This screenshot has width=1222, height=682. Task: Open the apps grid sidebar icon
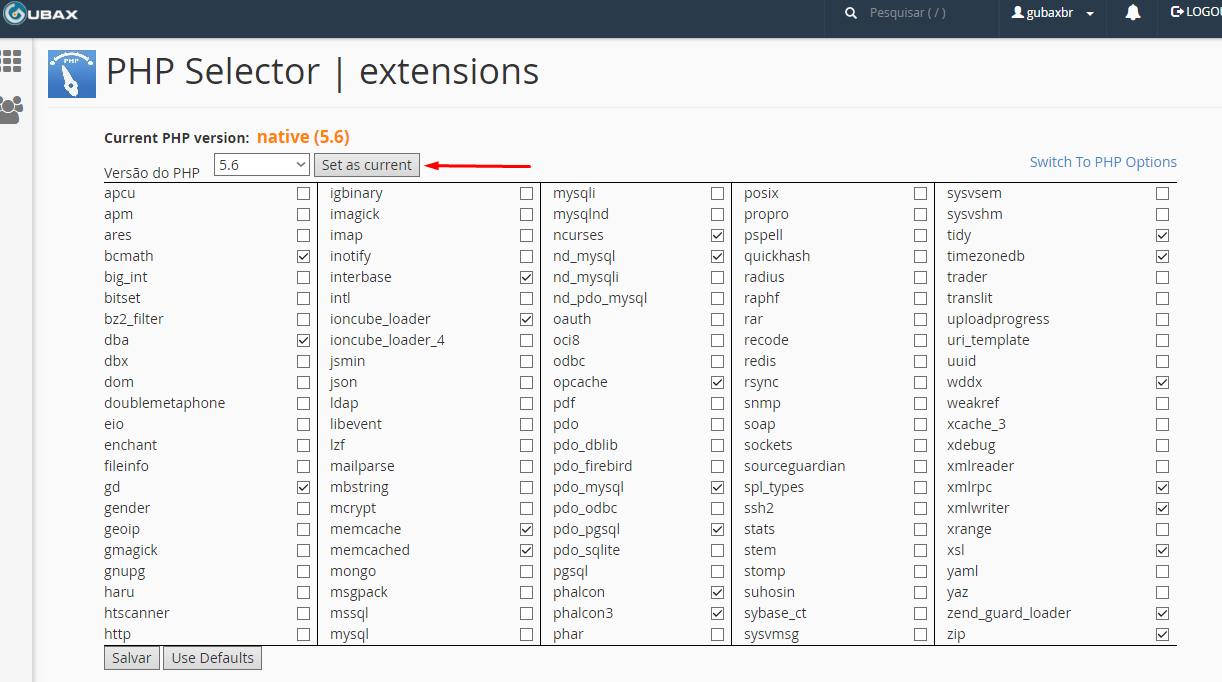(11, 61)
